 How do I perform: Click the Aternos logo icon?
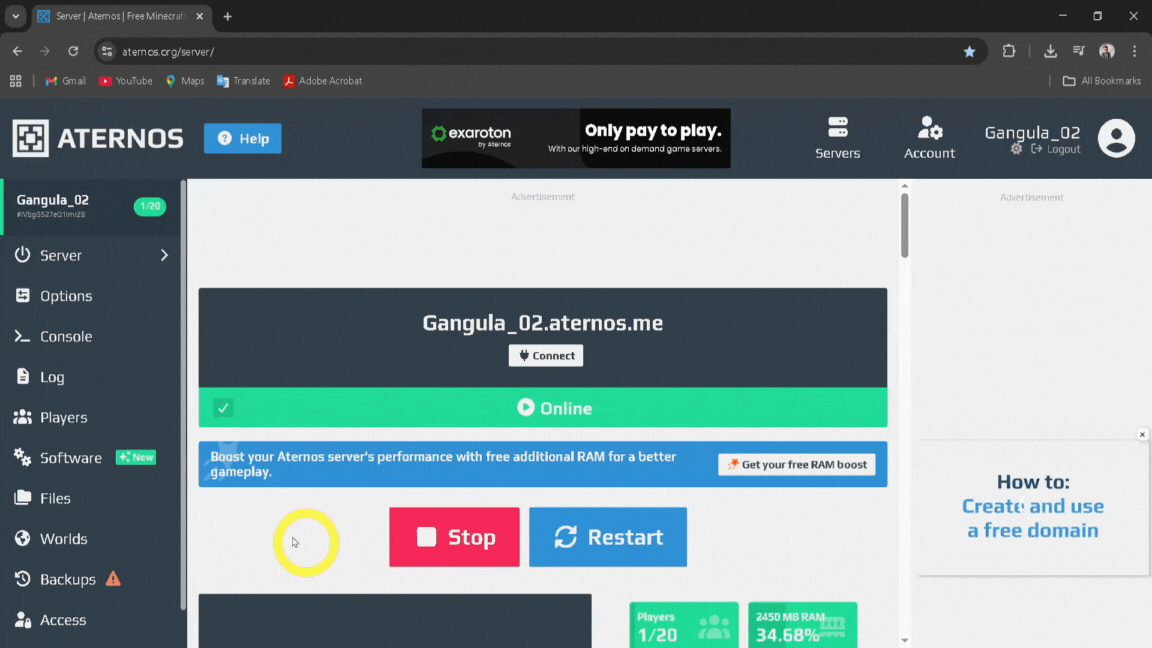30,138
